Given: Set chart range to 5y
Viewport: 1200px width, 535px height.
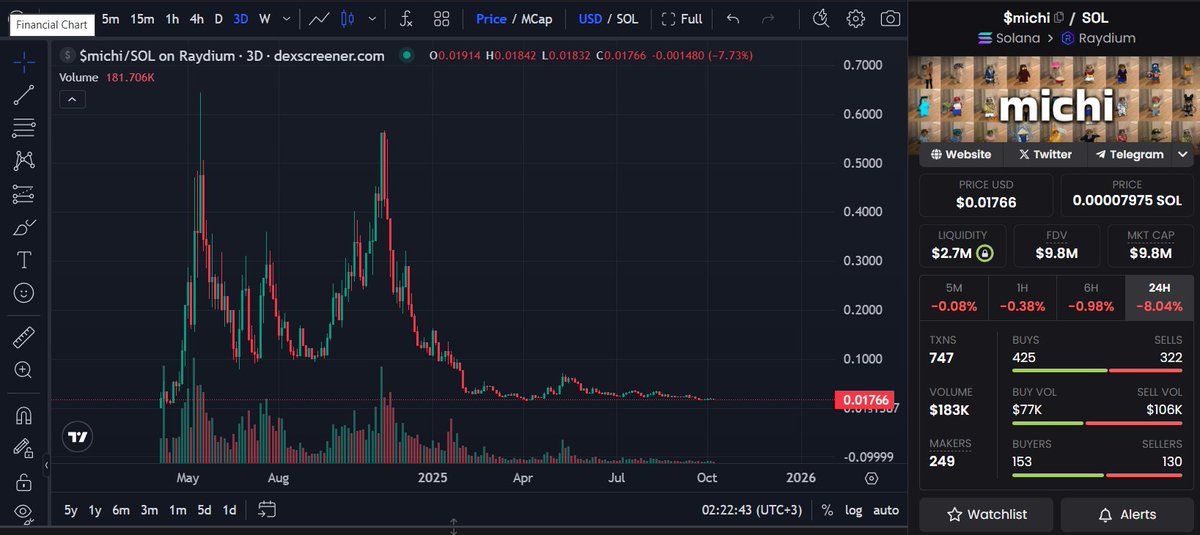Looking at the screenshot, I should [x=70, y=510].
